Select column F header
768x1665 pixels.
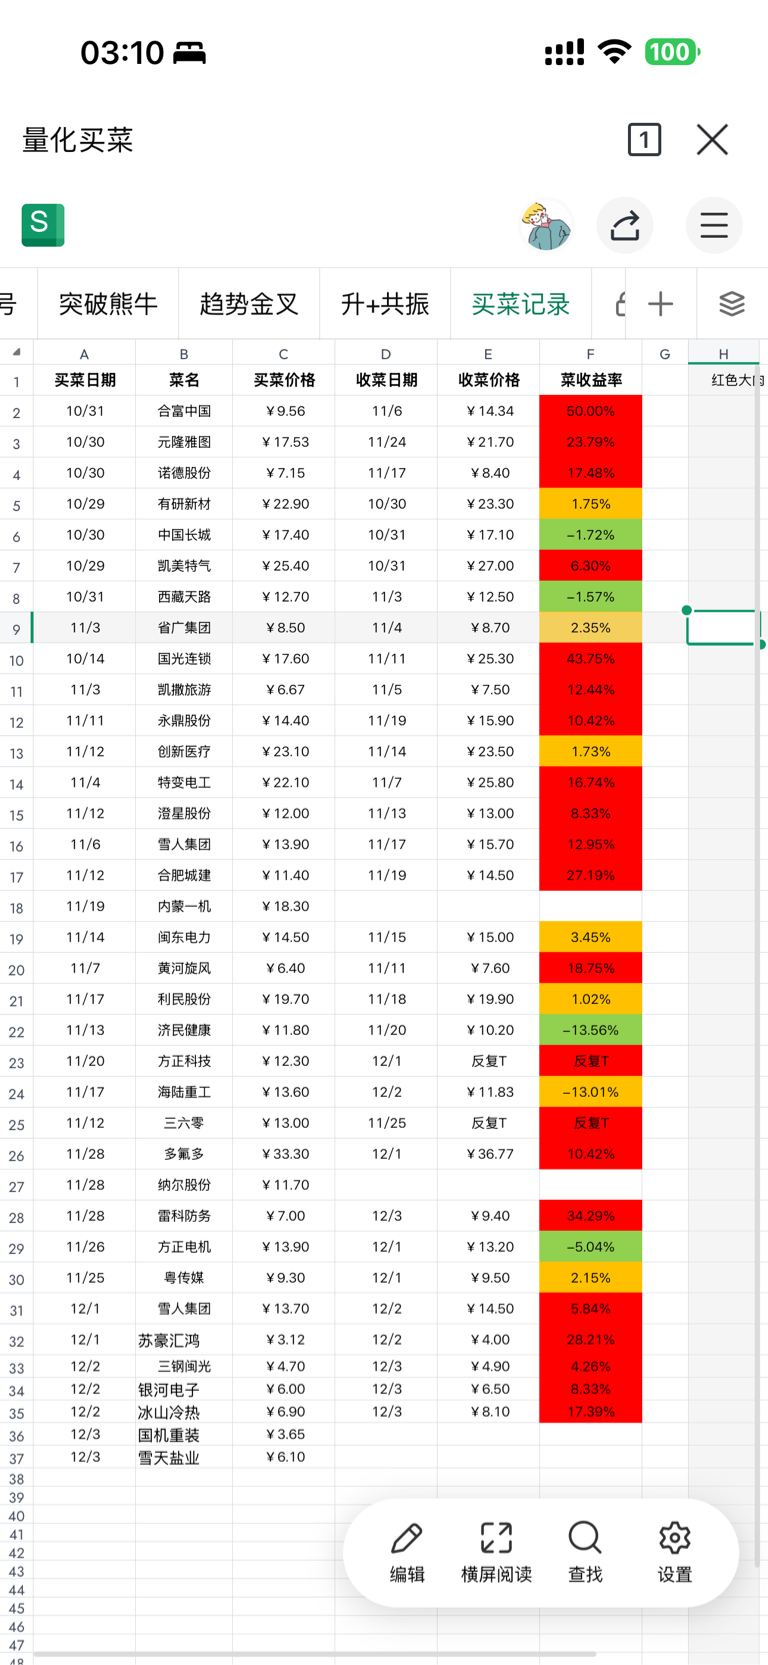[x=590, y=354]
